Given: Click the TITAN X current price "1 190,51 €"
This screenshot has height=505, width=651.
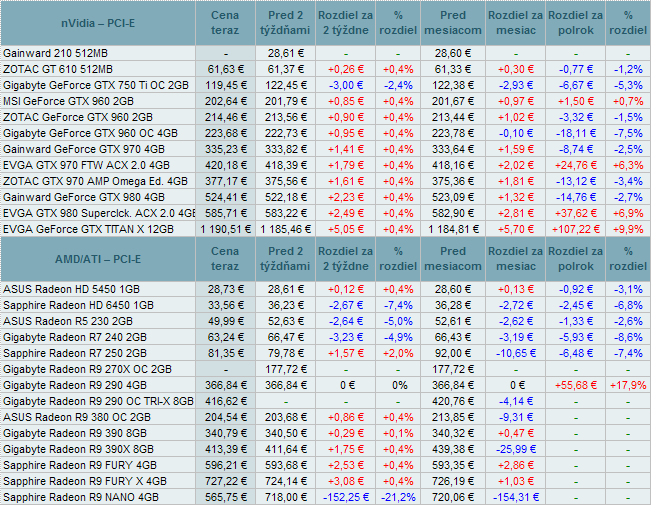Looking at the screenshot, I should click(x=225, y=229).
